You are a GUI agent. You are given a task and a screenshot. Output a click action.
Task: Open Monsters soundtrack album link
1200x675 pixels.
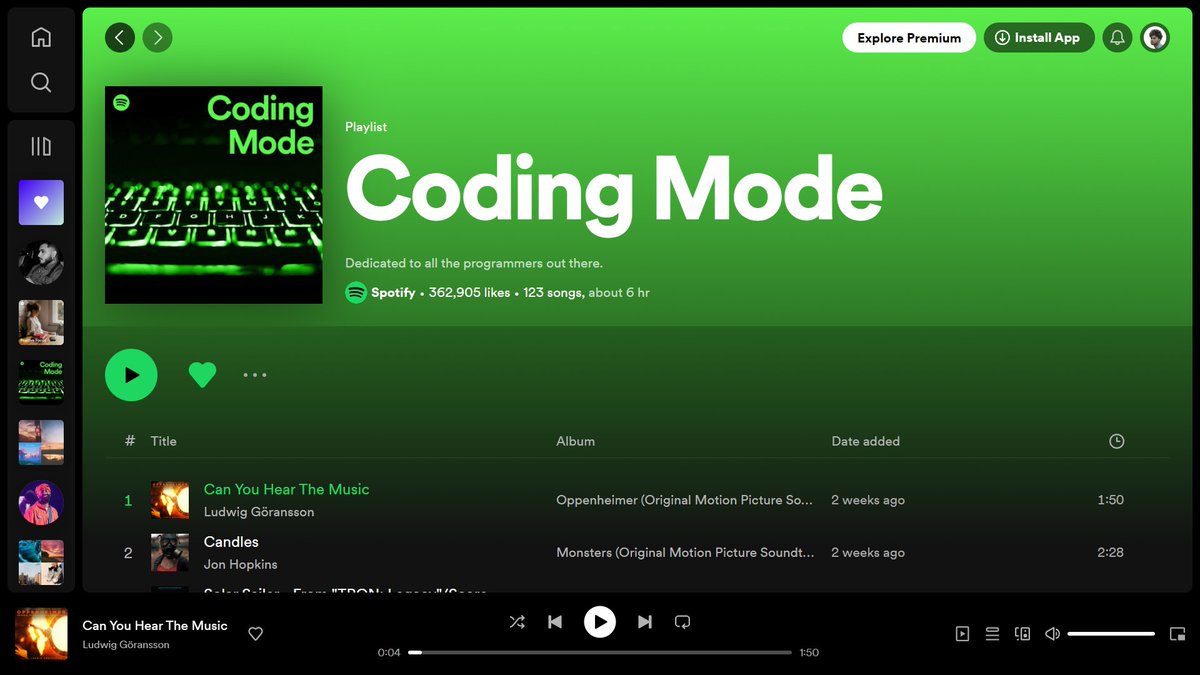click(685, 552)
